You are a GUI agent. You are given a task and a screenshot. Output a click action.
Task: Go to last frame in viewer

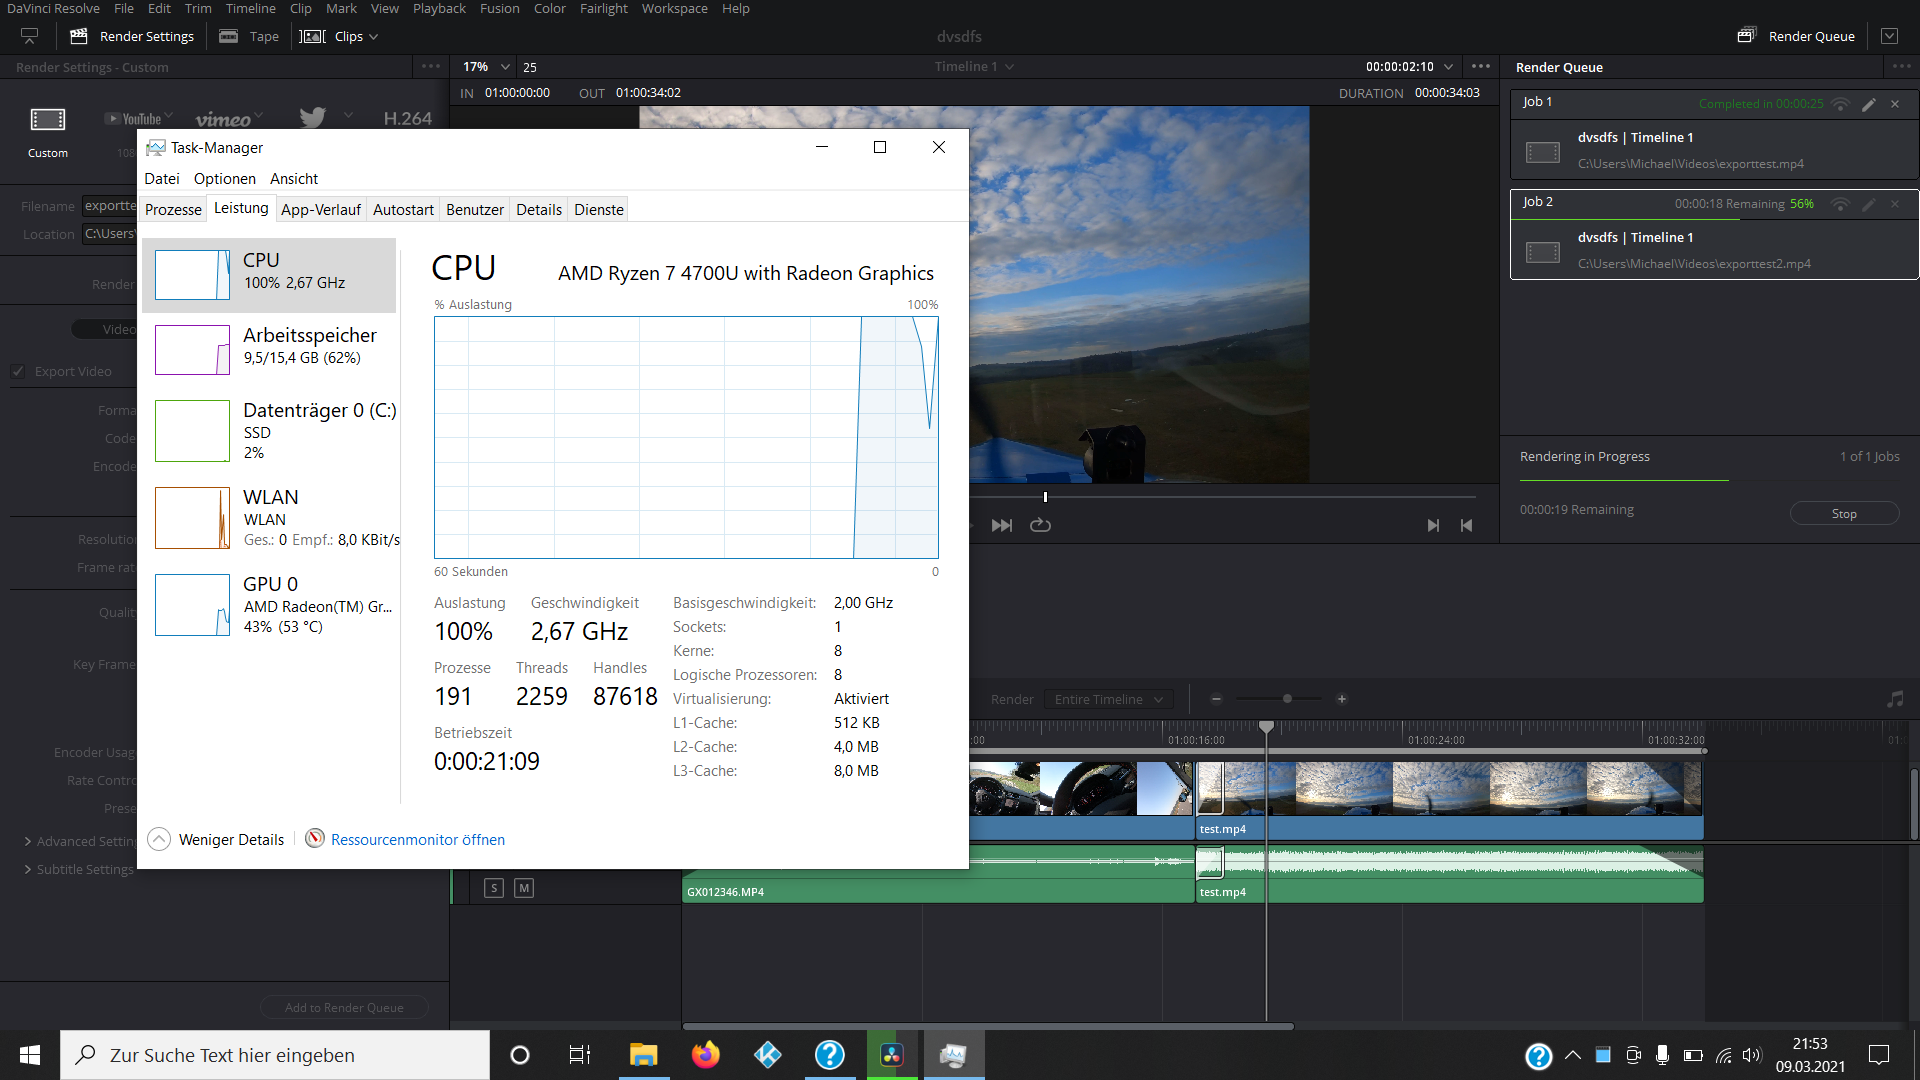(x=1002, y=525)
